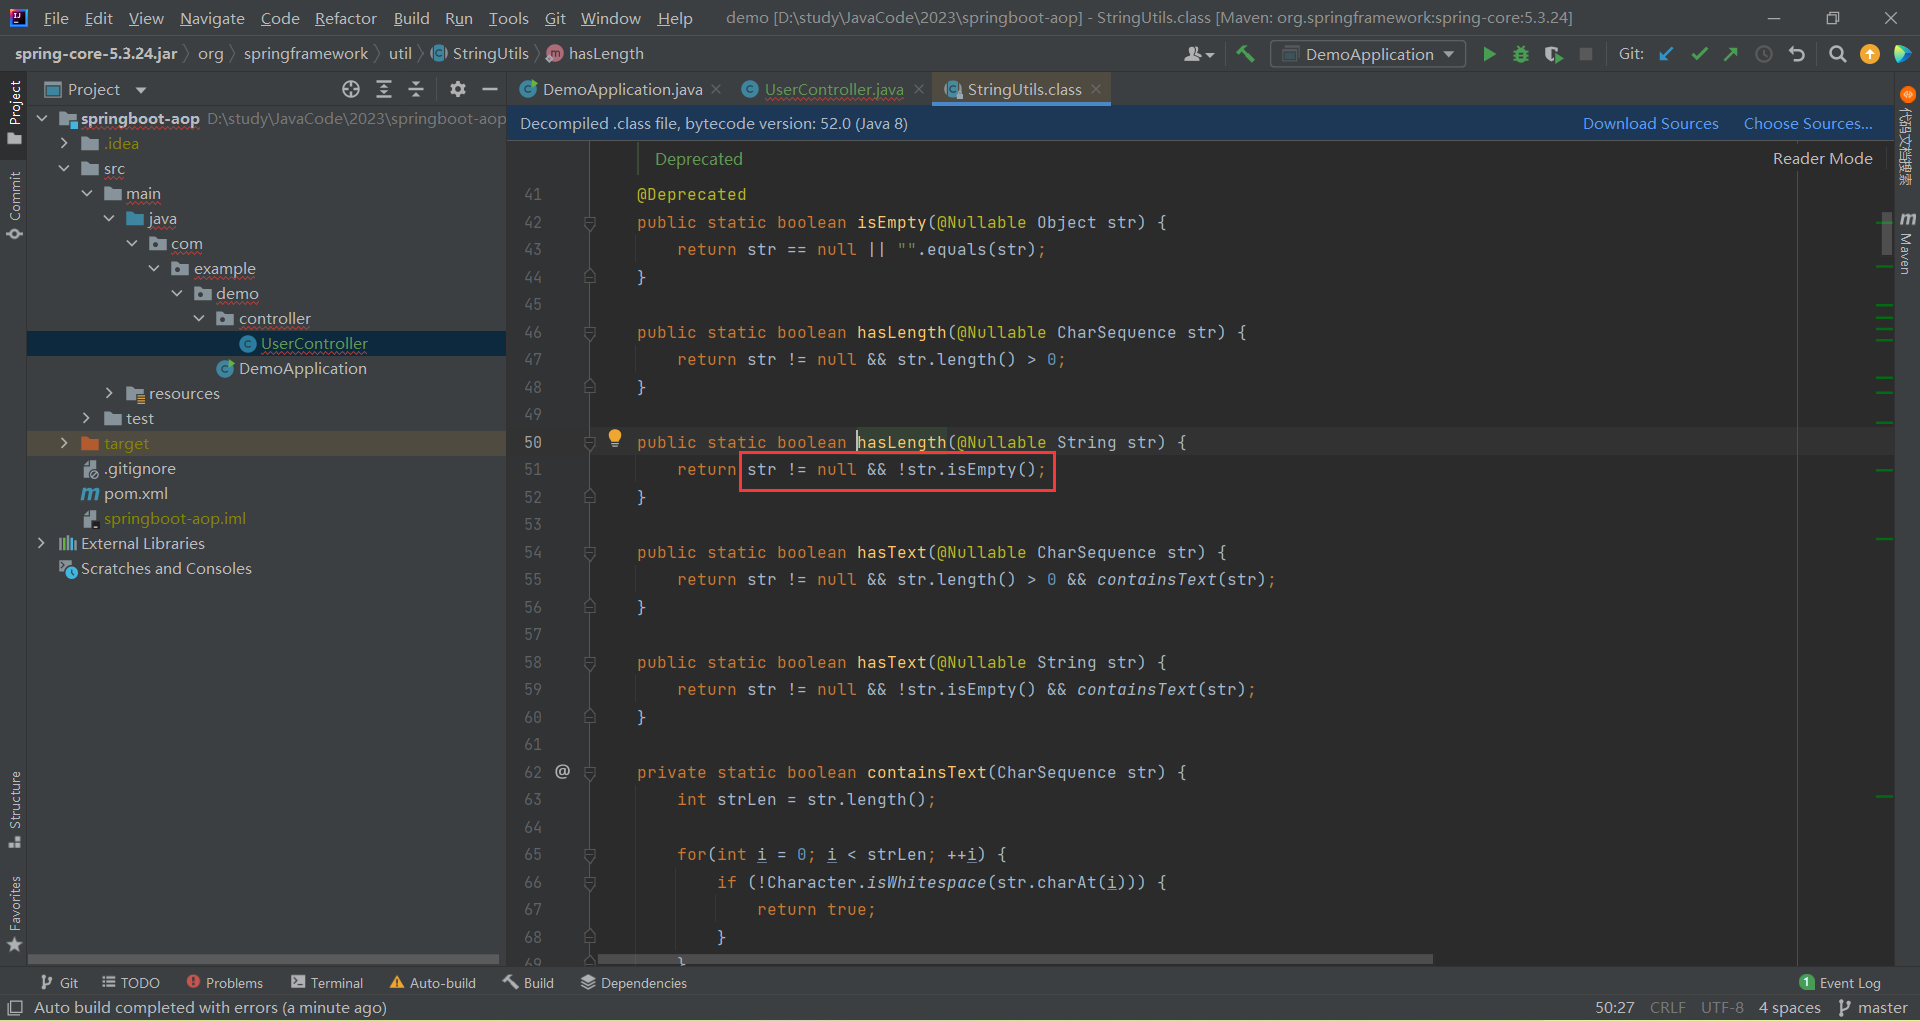This screenshot has height=1021, width=1920.
Task: Open the Build menu
Action: tap(411, 18)
